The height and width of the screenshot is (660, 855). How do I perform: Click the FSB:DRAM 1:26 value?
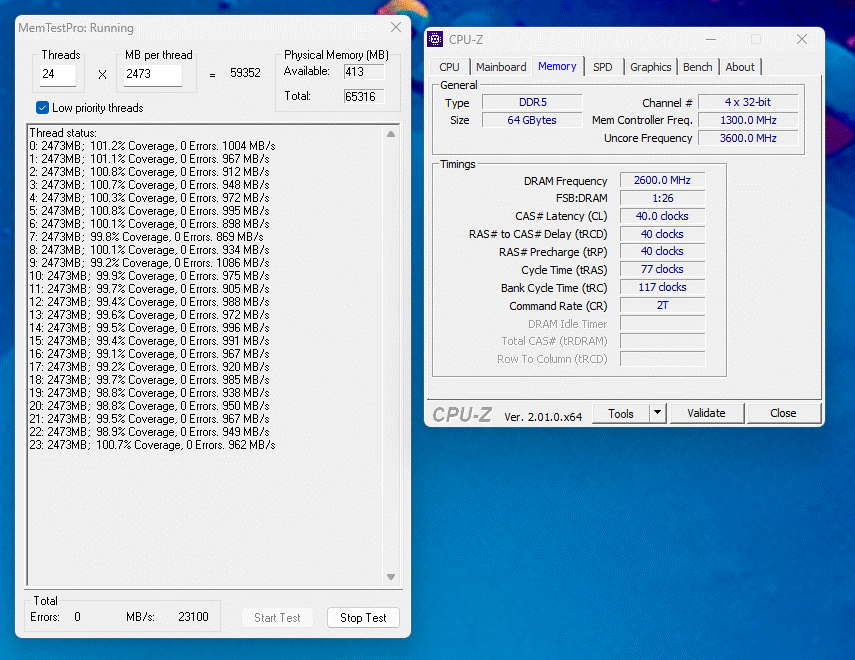(x=662, y=199)
